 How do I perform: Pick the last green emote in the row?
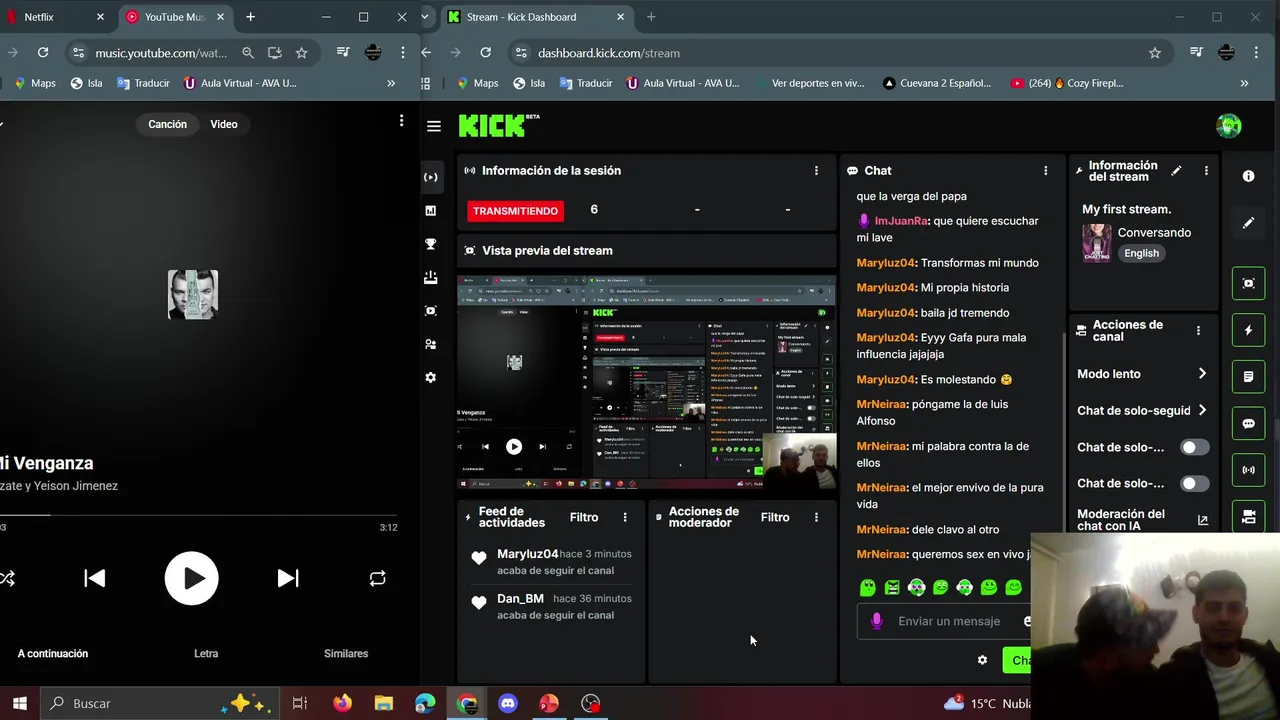click(1013, 588)
